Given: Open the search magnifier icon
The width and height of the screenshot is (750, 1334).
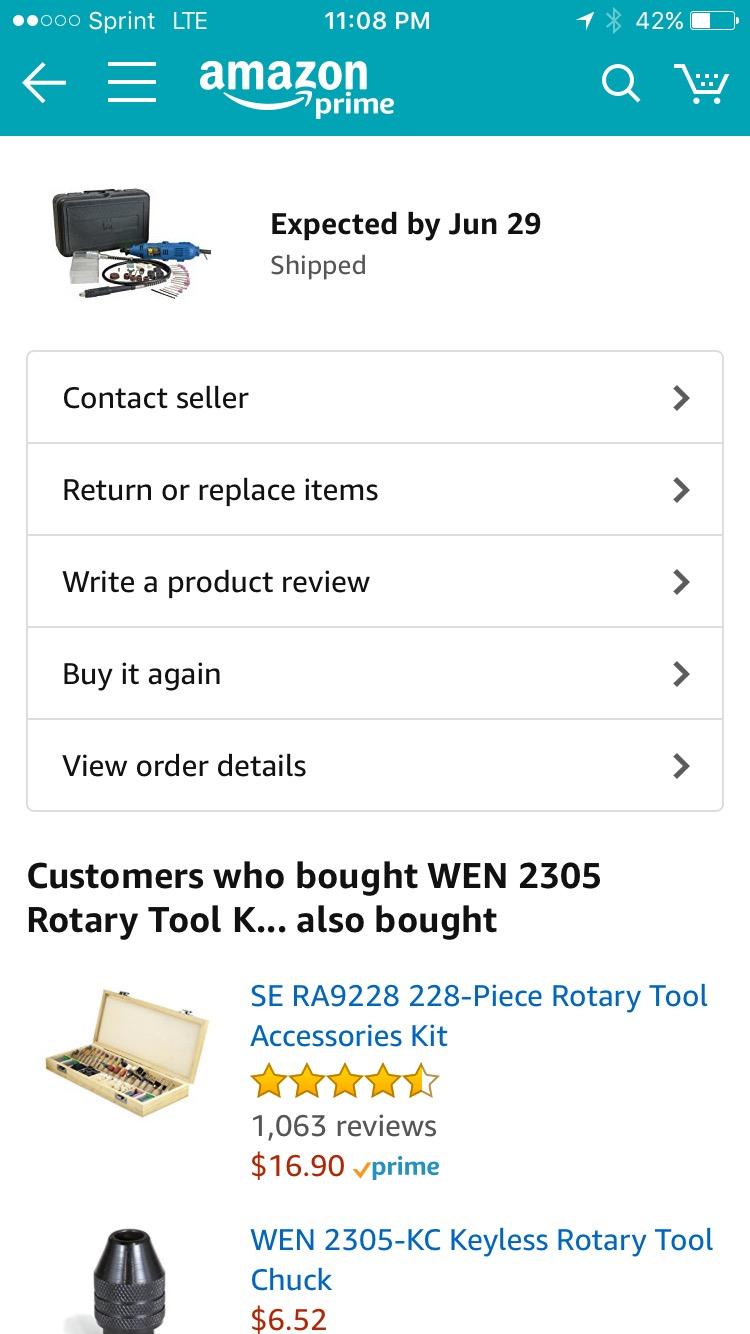Looking at the screenshot, I should point(620,84).
